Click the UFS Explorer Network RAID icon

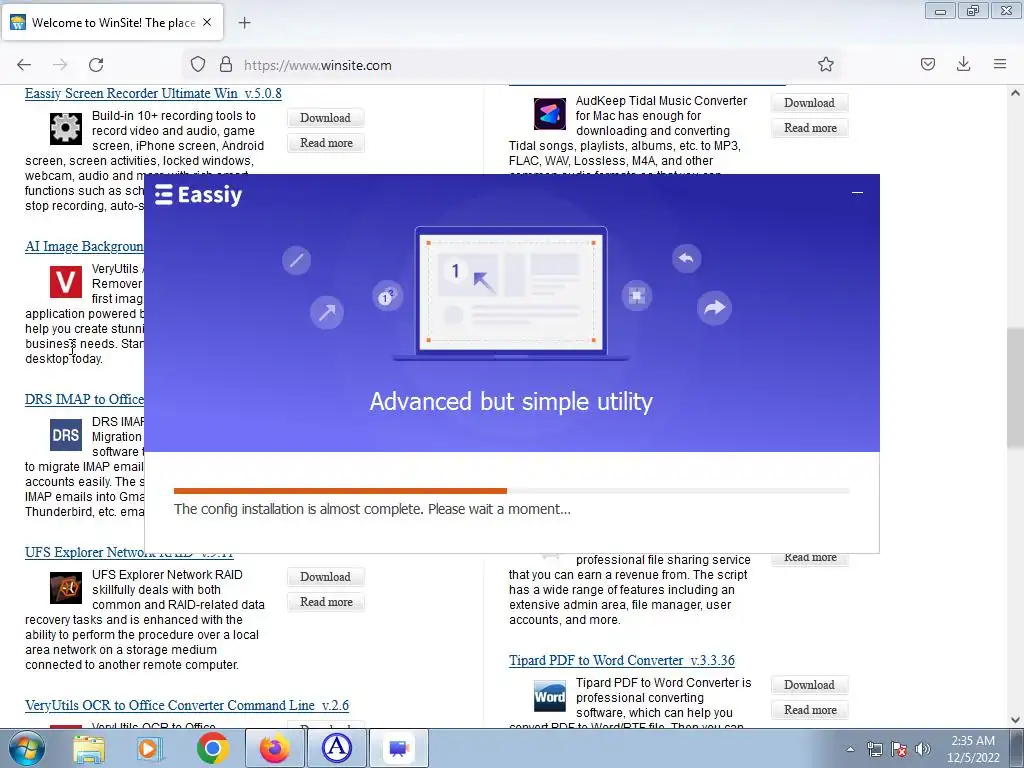66,588
